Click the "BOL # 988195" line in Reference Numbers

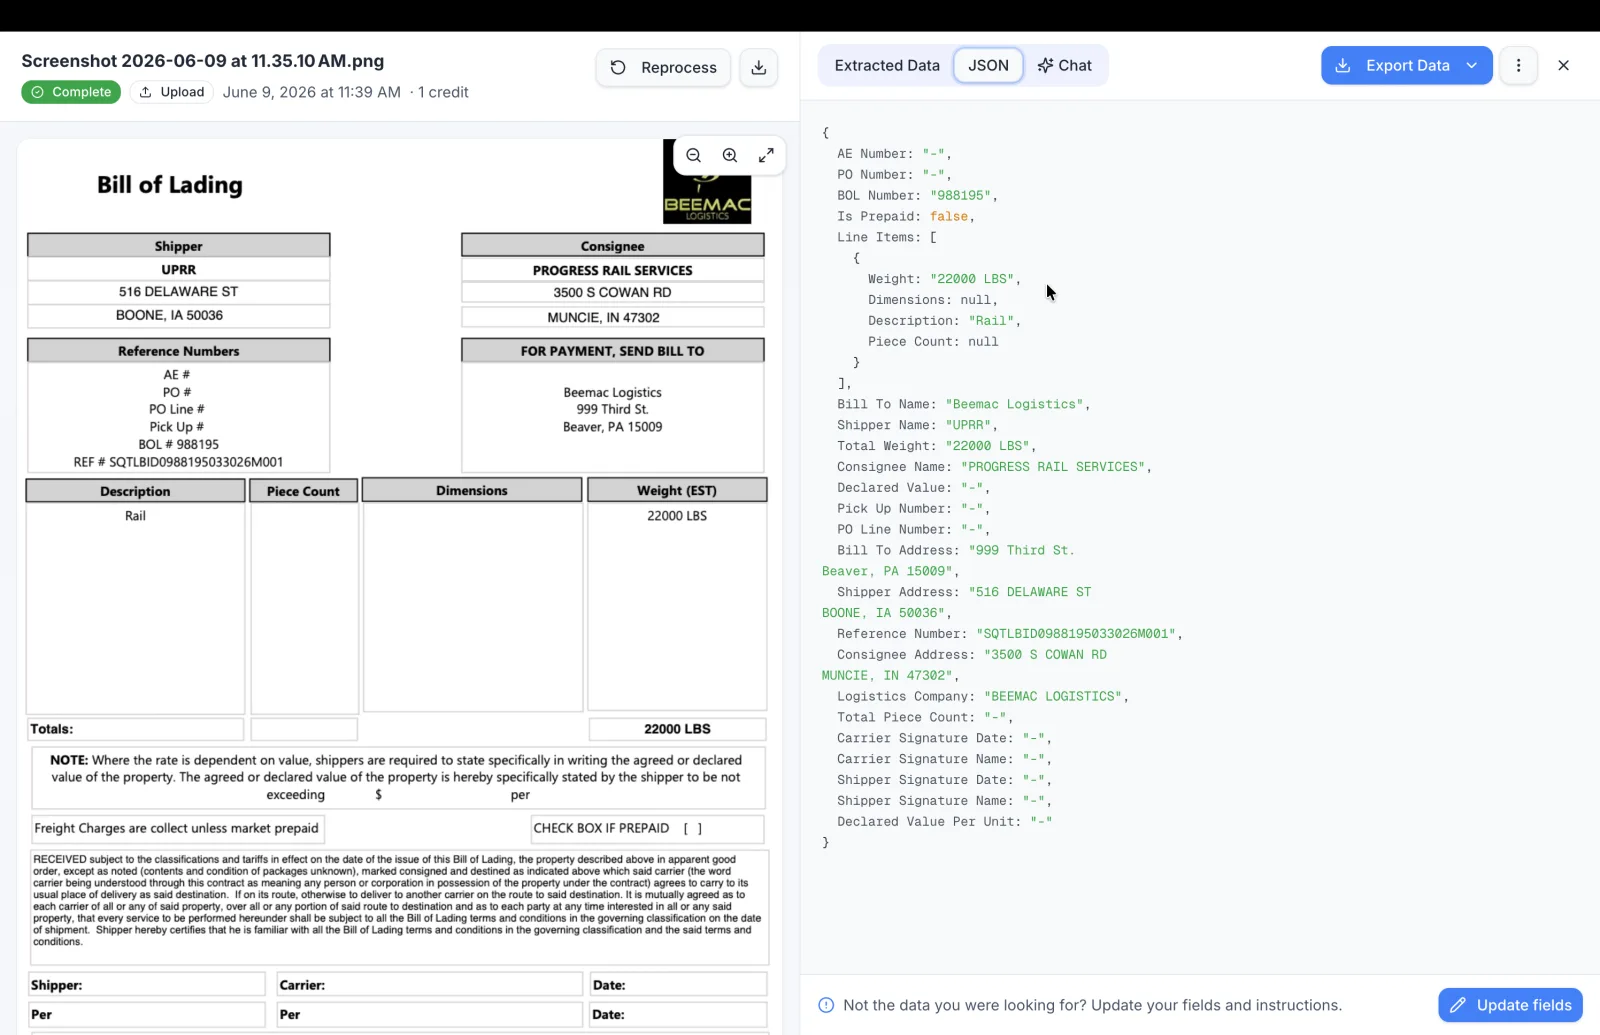179,444
